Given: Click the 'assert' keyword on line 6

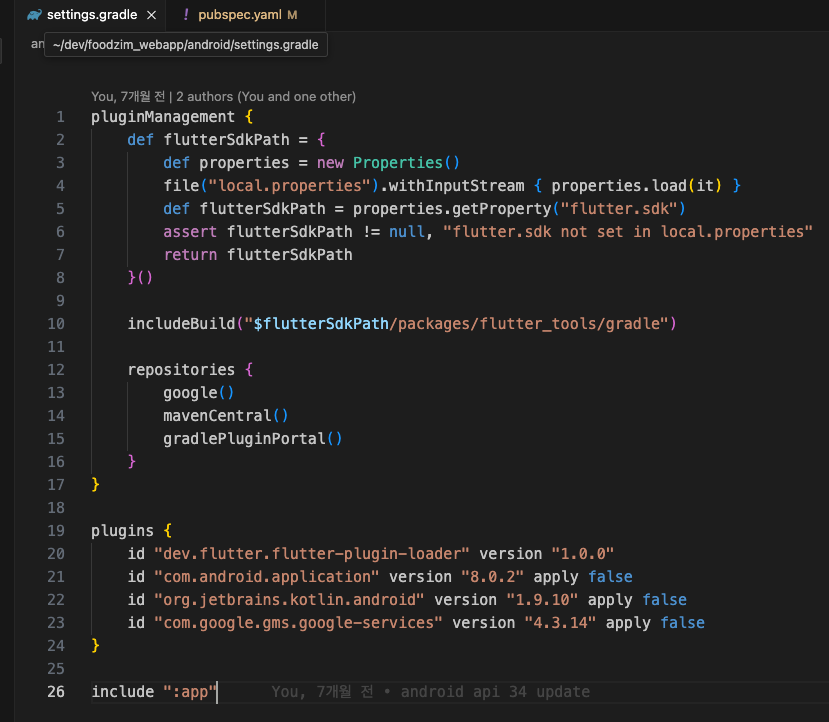Looking at the screenshot, I should coord(190,232).
